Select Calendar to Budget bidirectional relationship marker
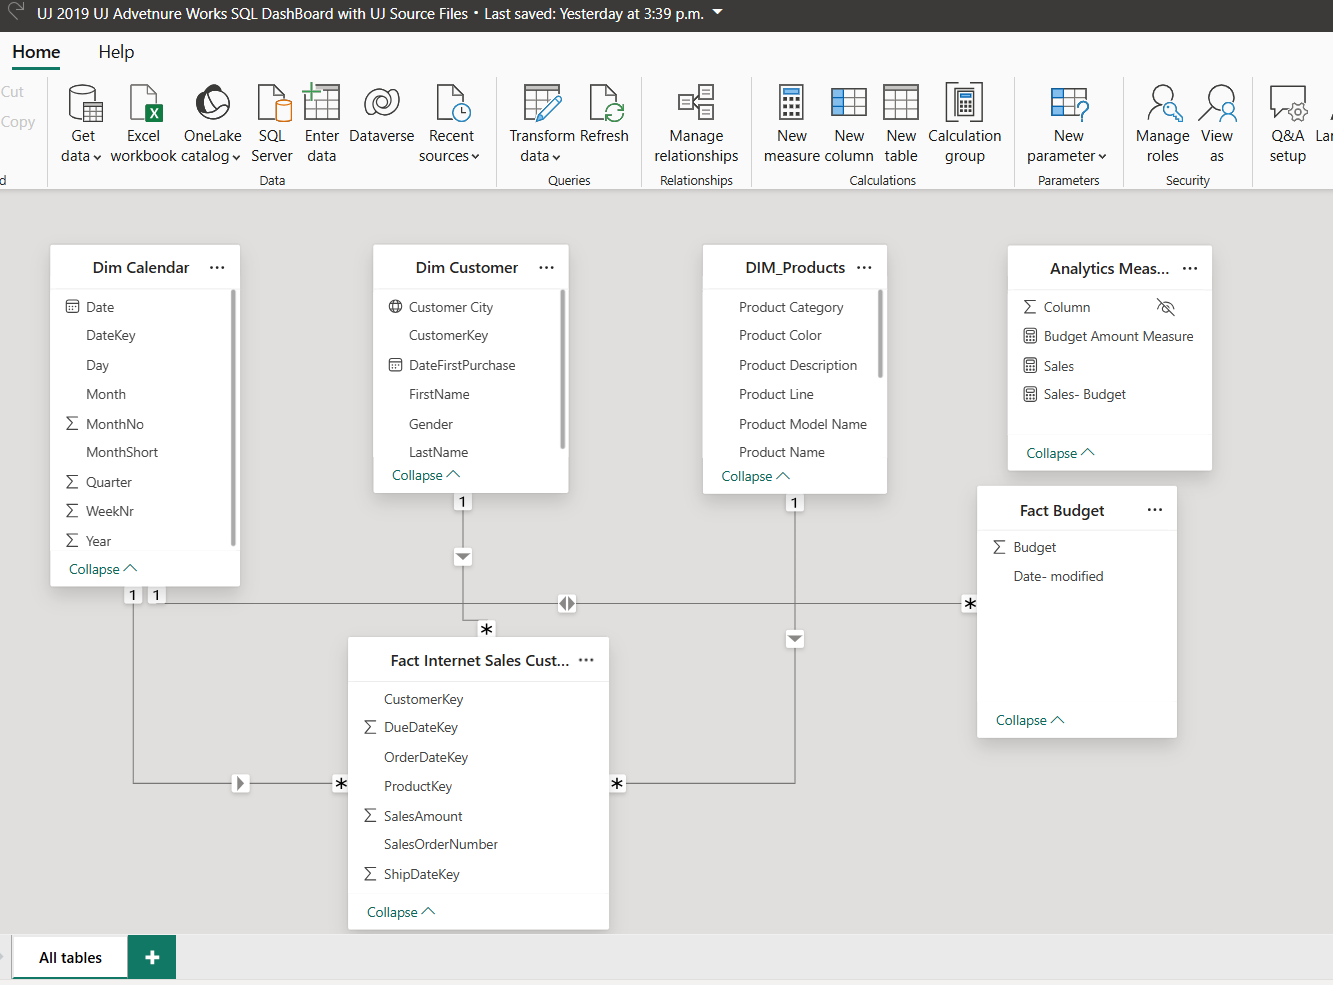The width and height of the screenshot is (1333, 985). pos(567,603)
